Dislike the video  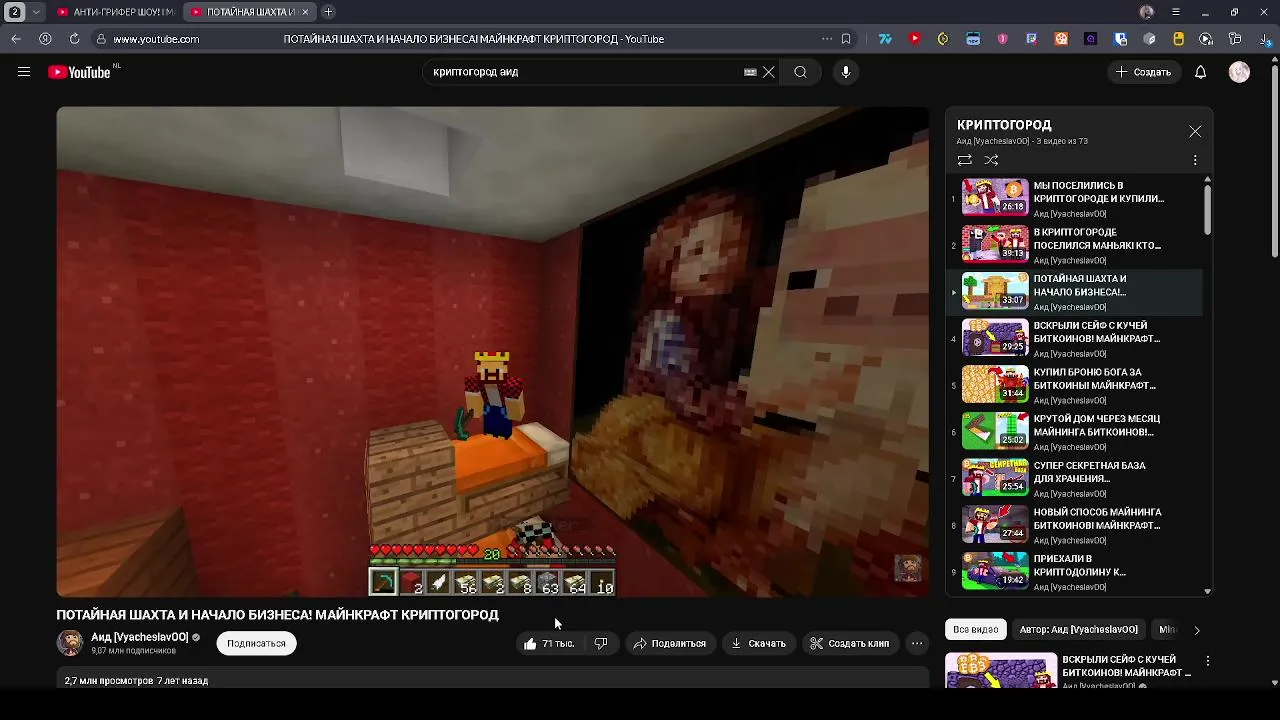[x=601, y=643]
